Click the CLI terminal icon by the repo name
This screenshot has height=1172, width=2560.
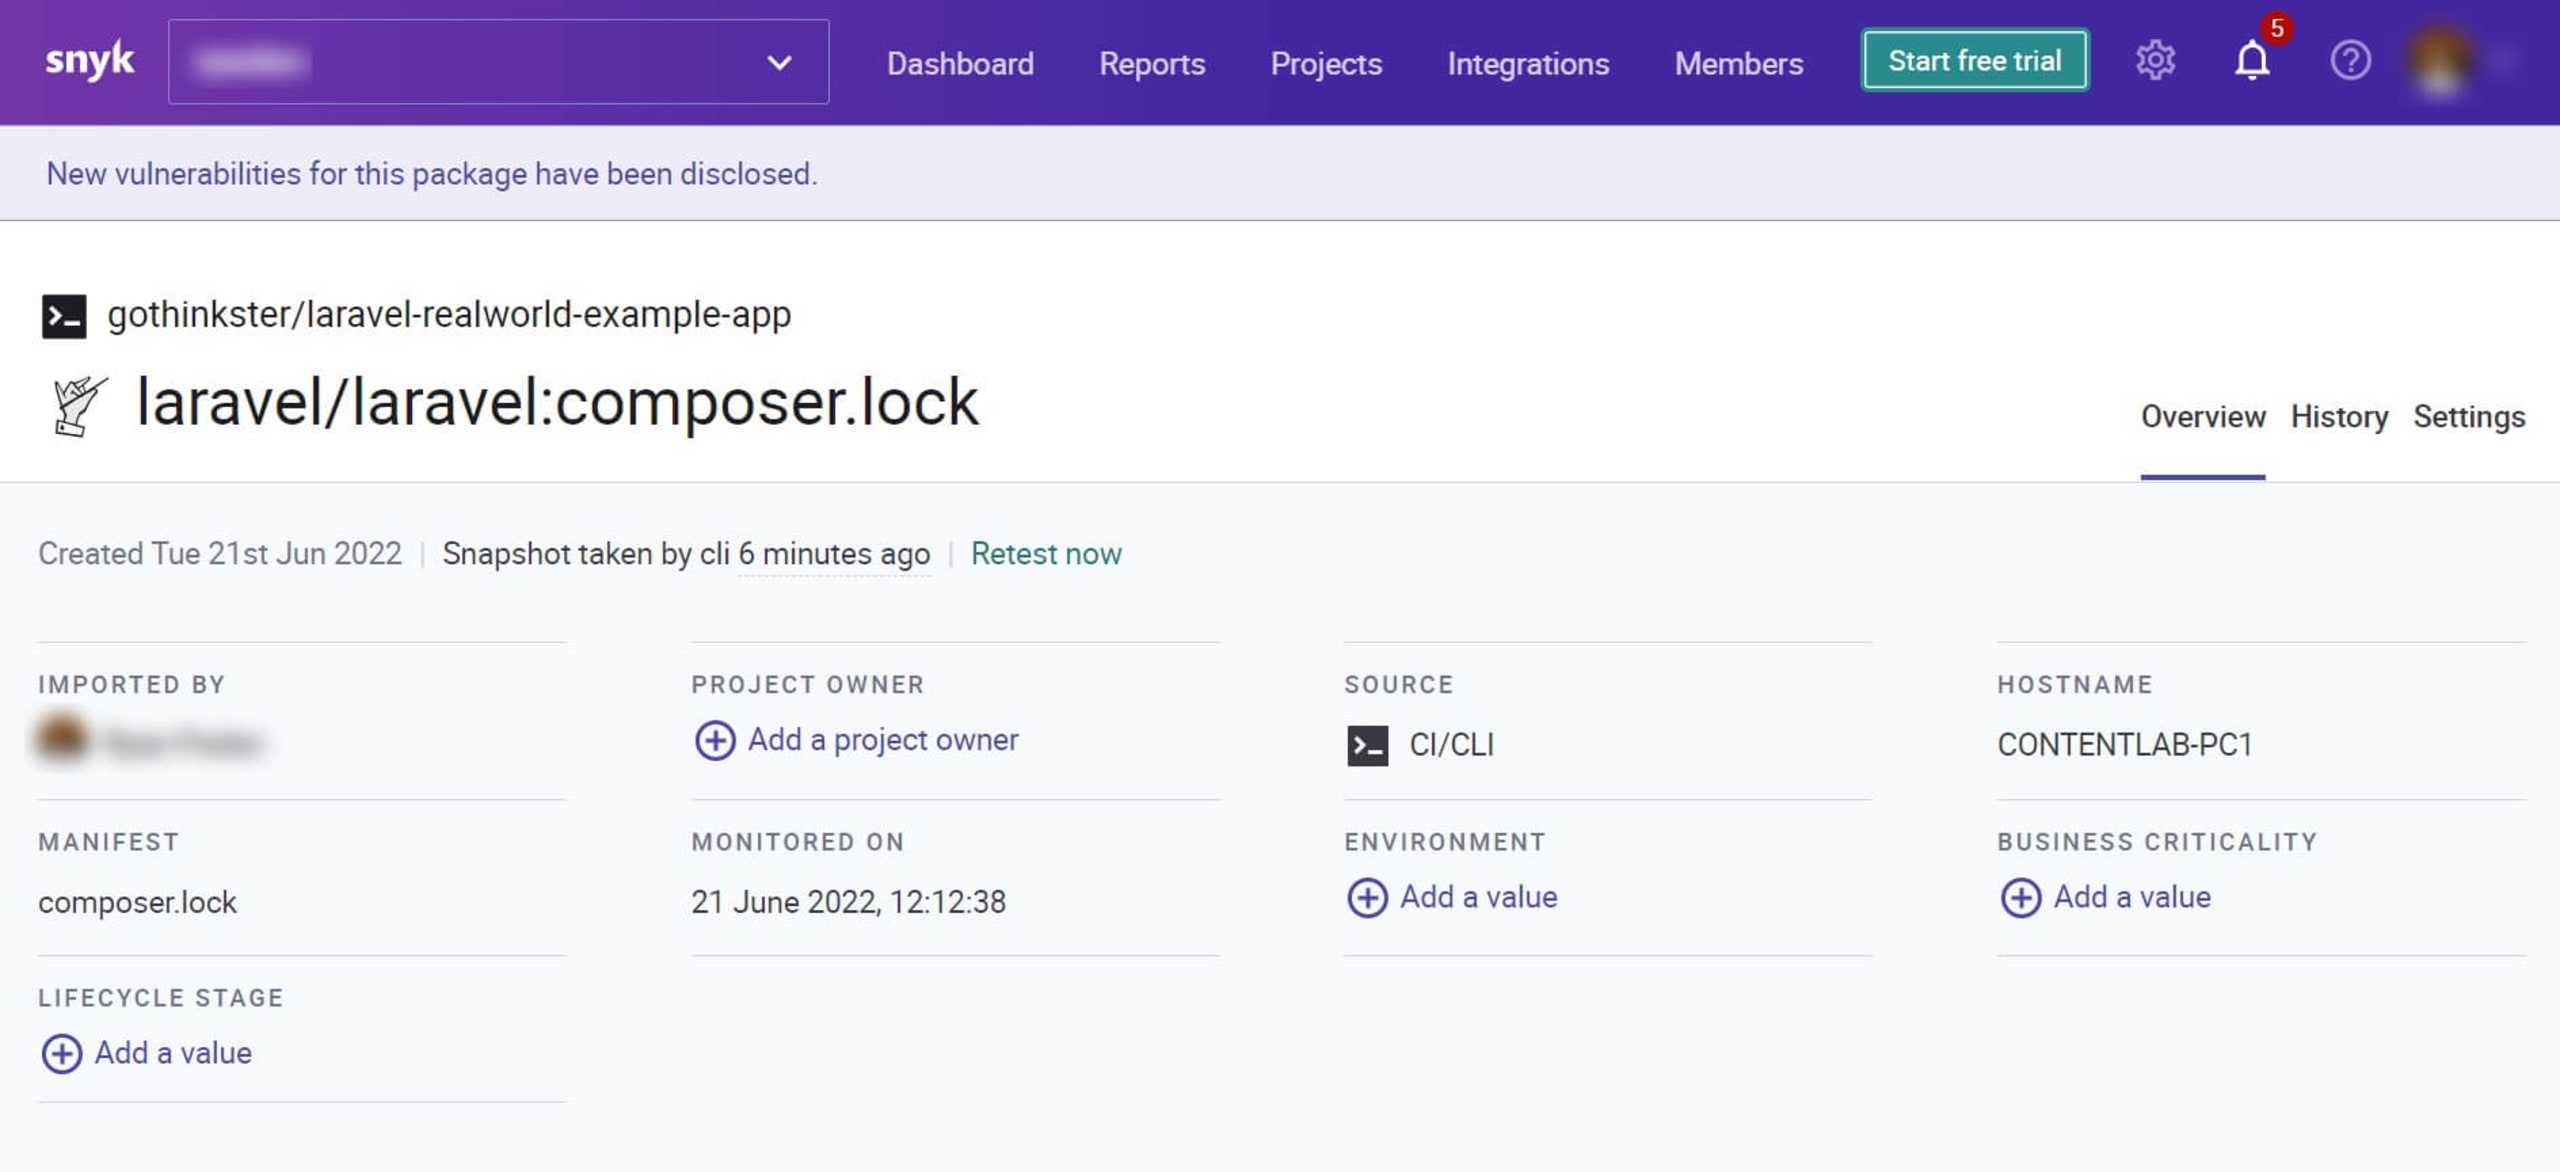[x=64, y=316]
